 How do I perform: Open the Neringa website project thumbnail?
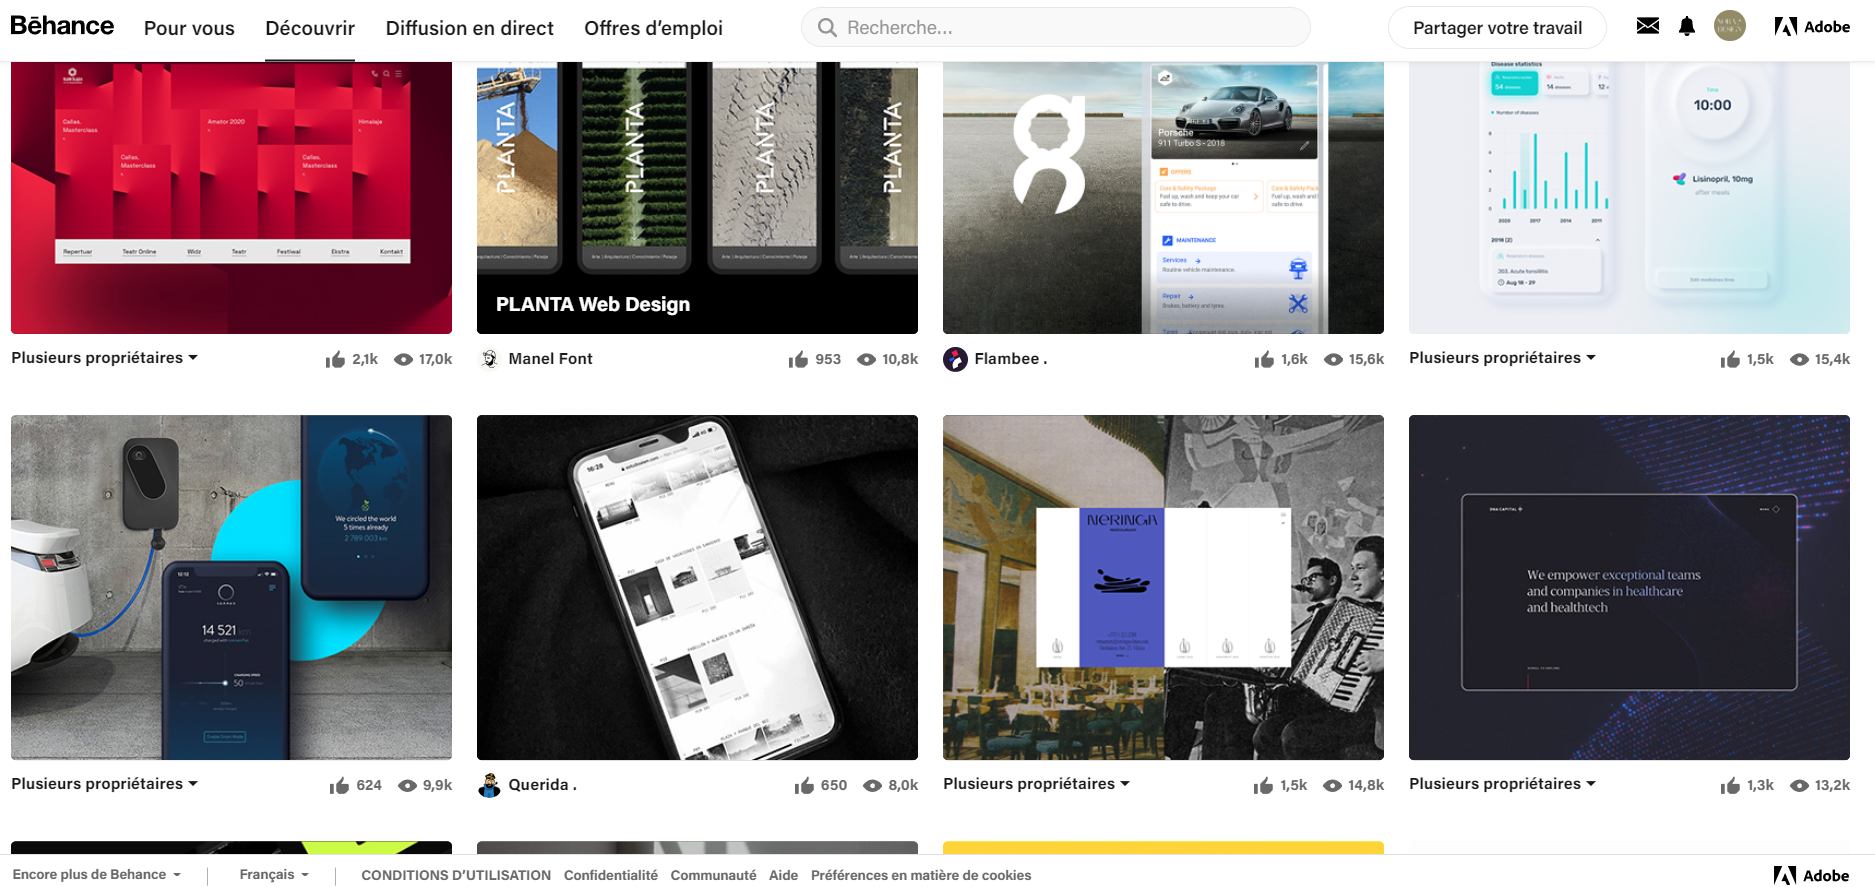click(1163, 587)
